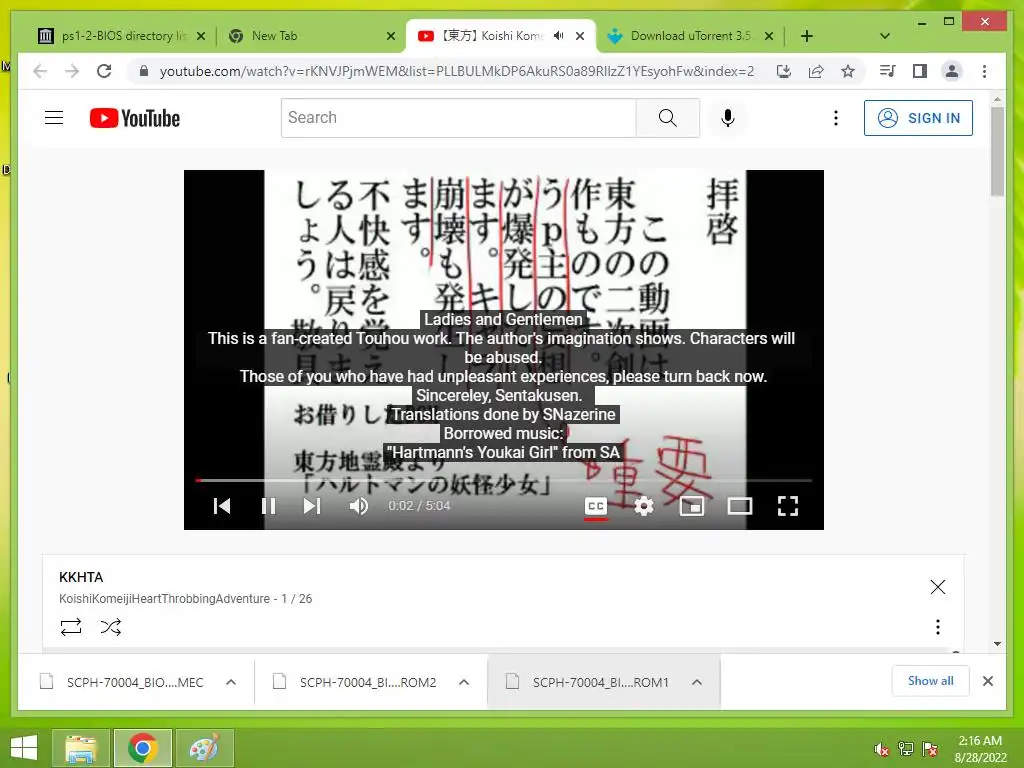Toggle shuffle for the KKHTA playlist

(111, 627)
